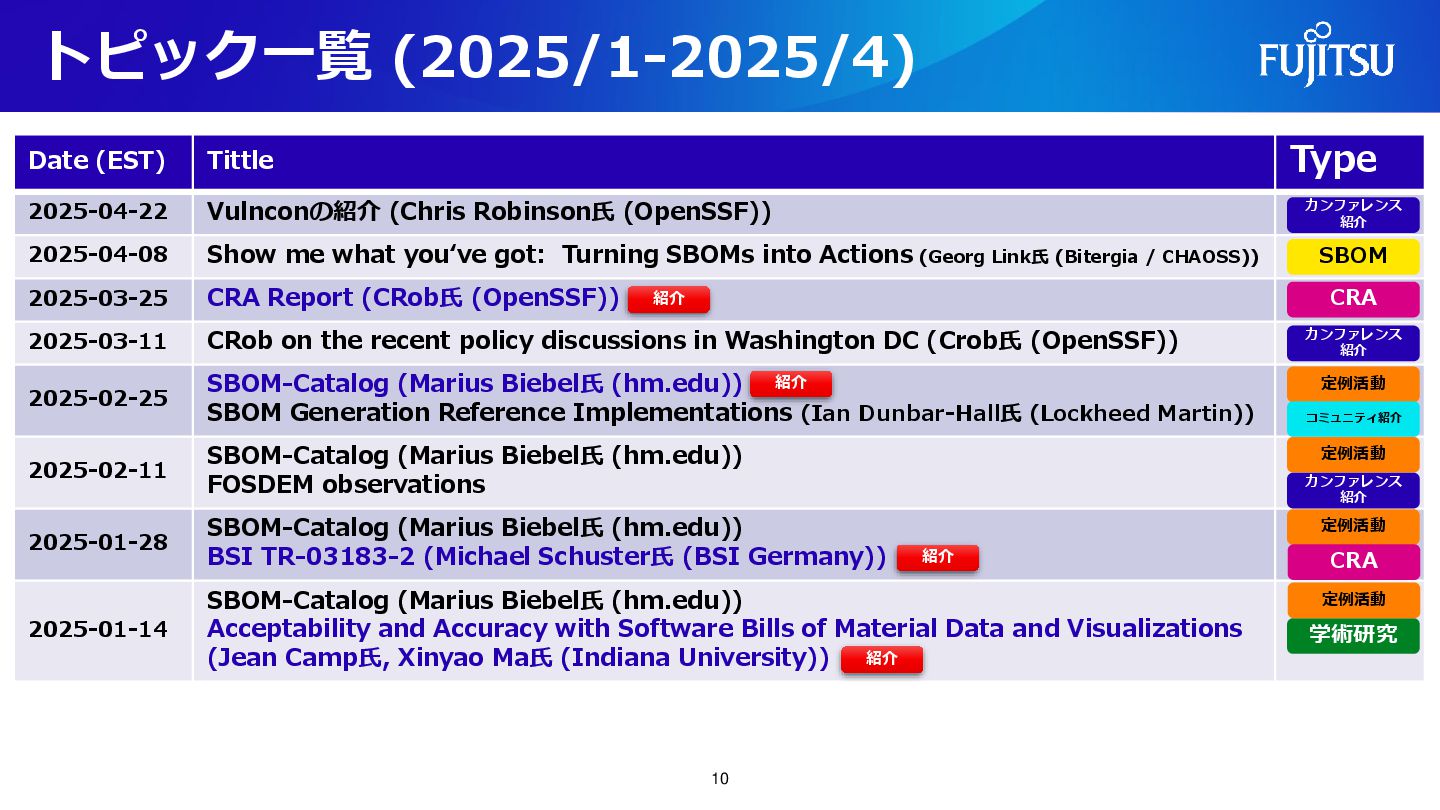1440x810 pixels.
Task: Select the orange 定例活動 tag for 2025-02-25
Action: pyautogui.click(x=1353, y=384)
